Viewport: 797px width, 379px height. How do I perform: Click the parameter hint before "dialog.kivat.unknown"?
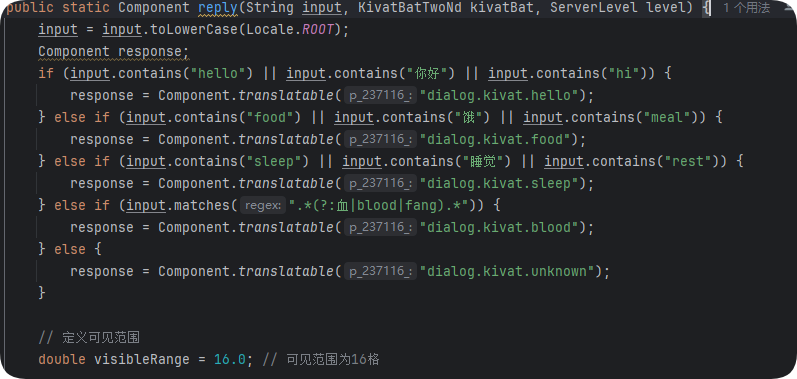click(381, 271)
